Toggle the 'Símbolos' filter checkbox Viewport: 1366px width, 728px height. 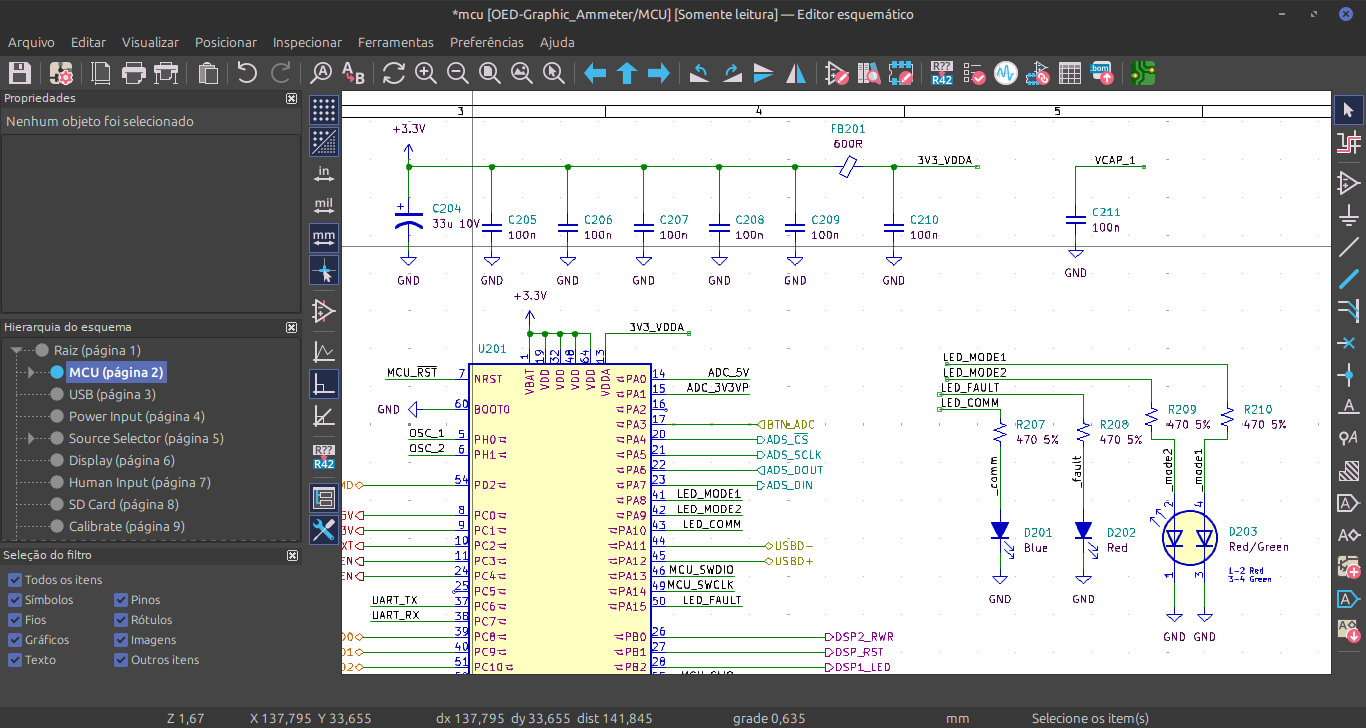[x=15, y=600]
